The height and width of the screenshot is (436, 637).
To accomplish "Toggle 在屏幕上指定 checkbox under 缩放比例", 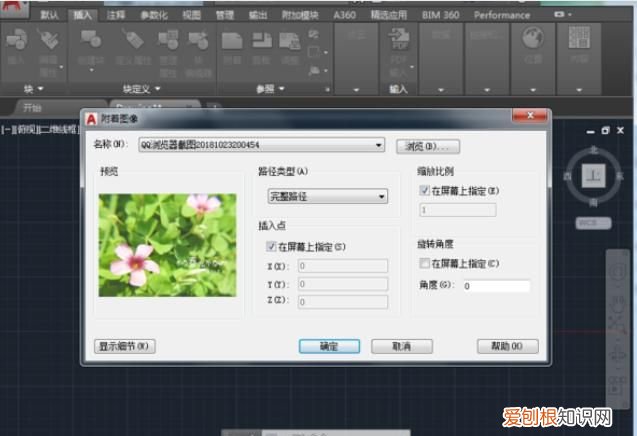I will [x=424, y=190].
